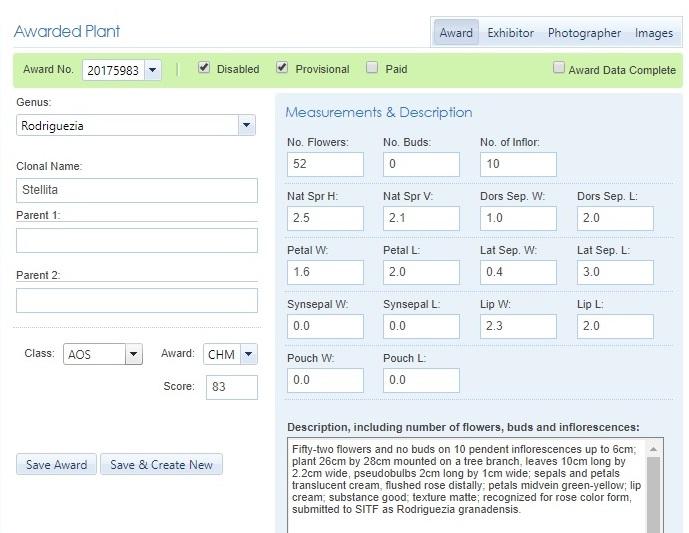This screenshot has width=689, height=533.
Task: Click the Save Award button
Action: [56, 465]
